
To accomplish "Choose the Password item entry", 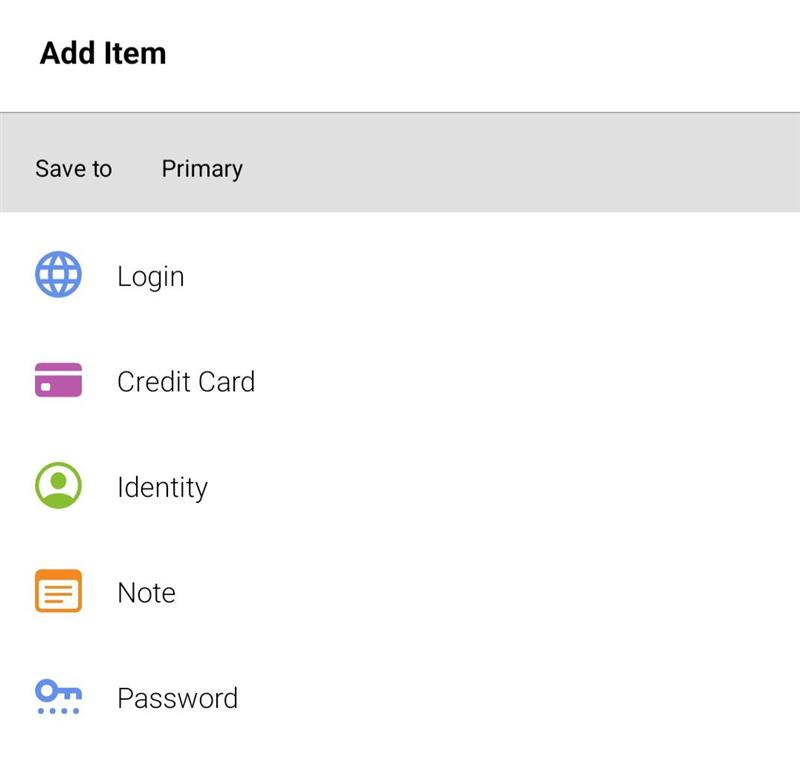I will coord(178,698).
